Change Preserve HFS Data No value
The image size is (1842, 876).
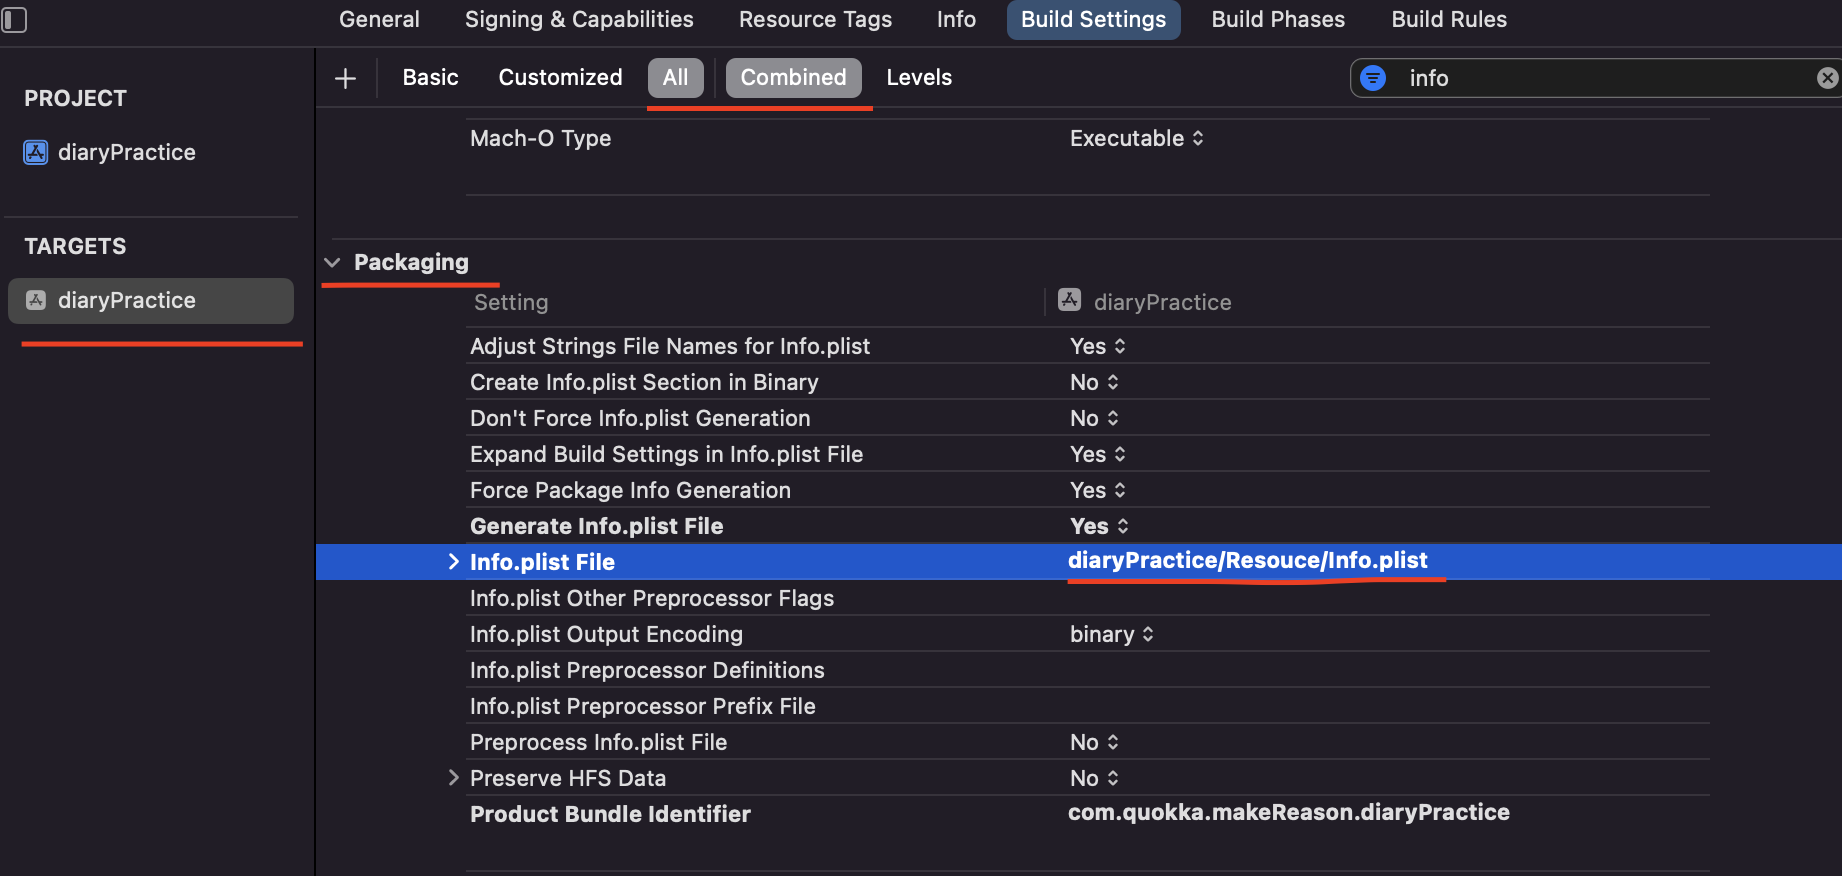pos(1094,778)
